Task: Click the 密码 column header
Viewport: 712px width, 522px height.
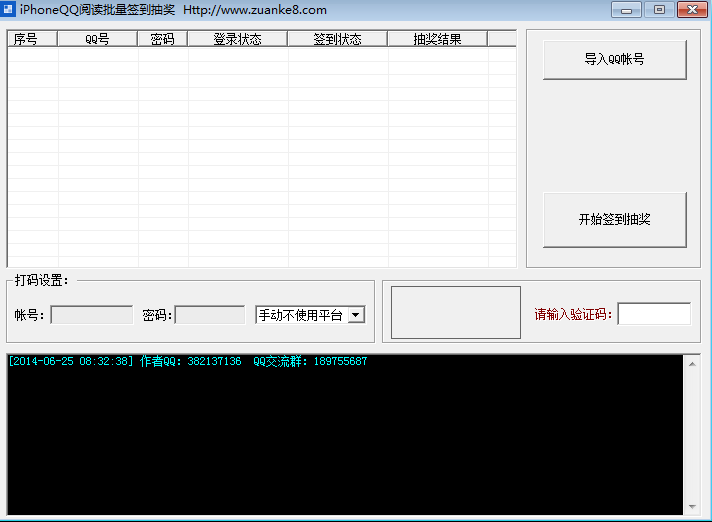Action: 163,39
